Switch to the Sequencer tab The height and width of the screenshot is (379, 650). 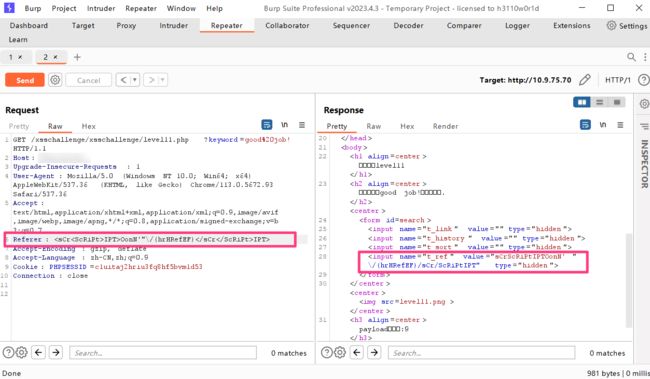(351, 25)
